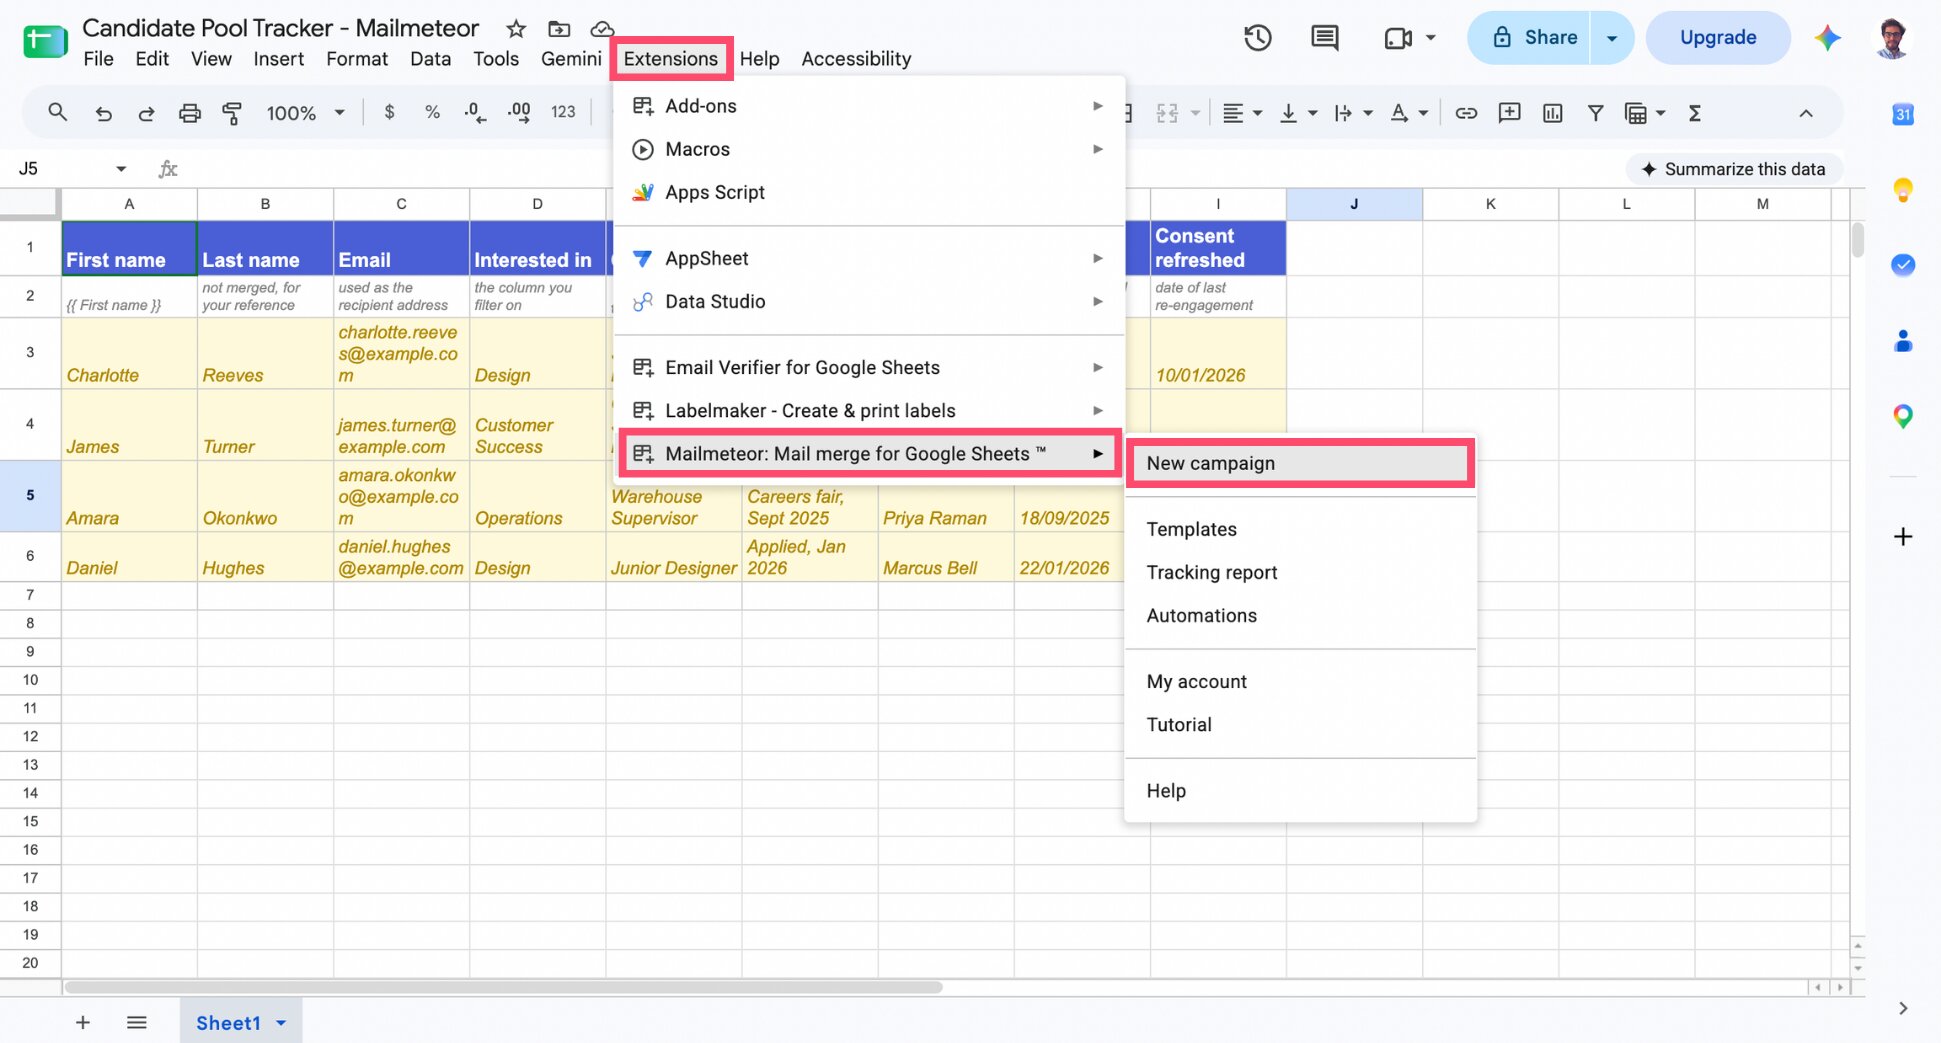Click the search magnifier in toolbar

point(58,113)
